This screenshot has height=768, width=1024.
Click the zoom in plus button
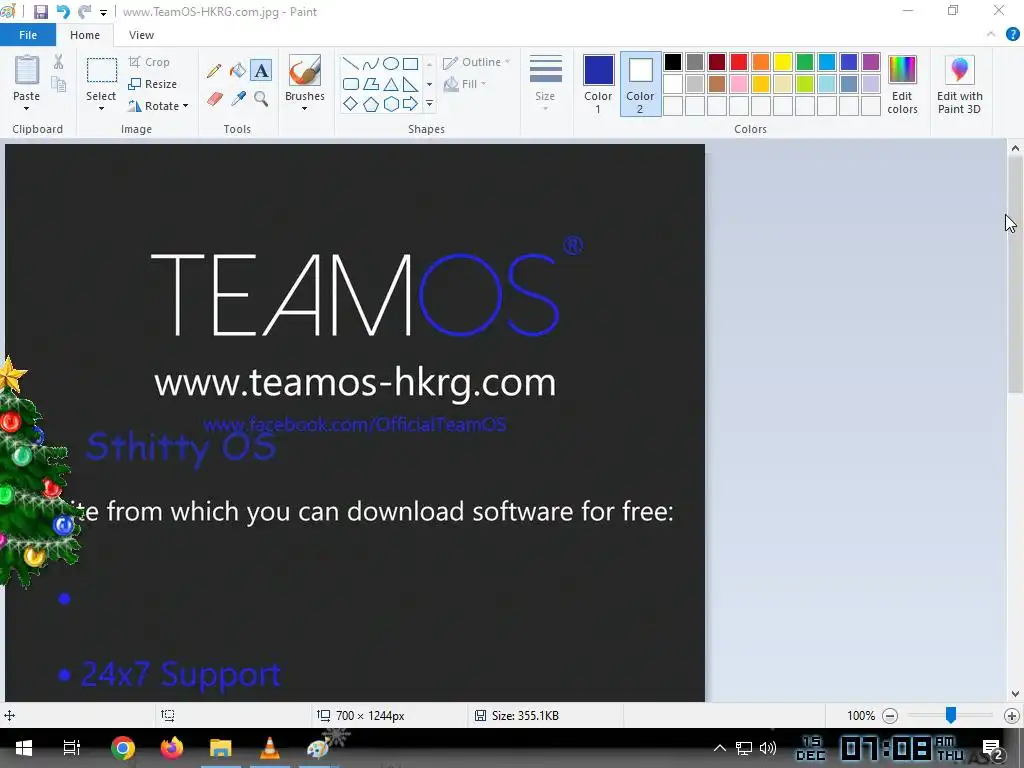tap(1012, 716)
